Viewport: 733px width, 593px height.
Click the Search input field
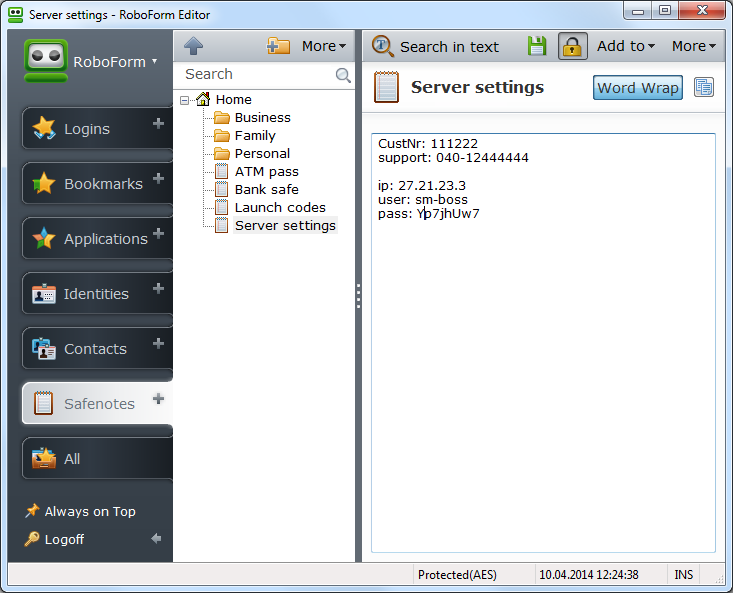click(x=255, y=74)
